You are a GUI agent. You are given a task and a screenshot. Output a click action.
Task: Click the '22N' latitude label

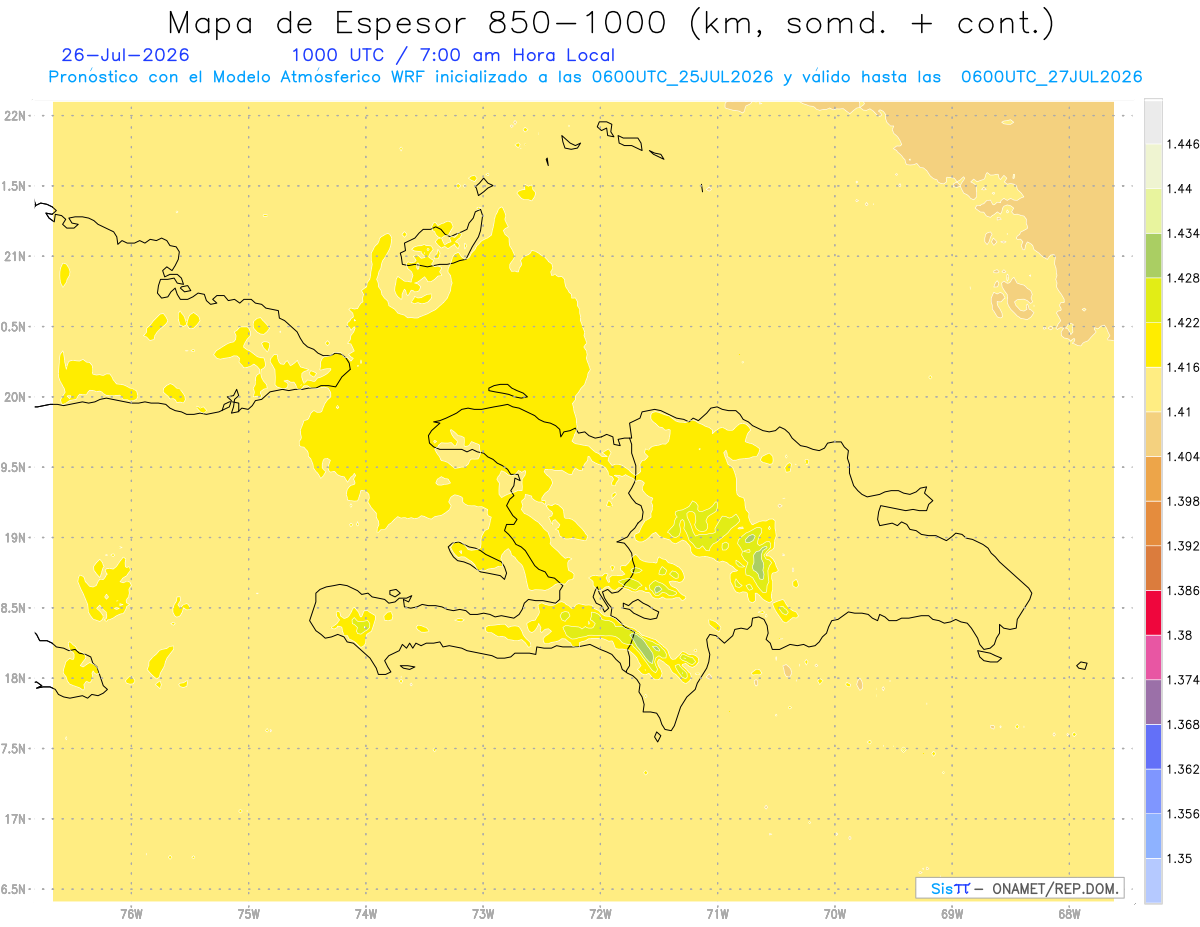tap(17, 116)
